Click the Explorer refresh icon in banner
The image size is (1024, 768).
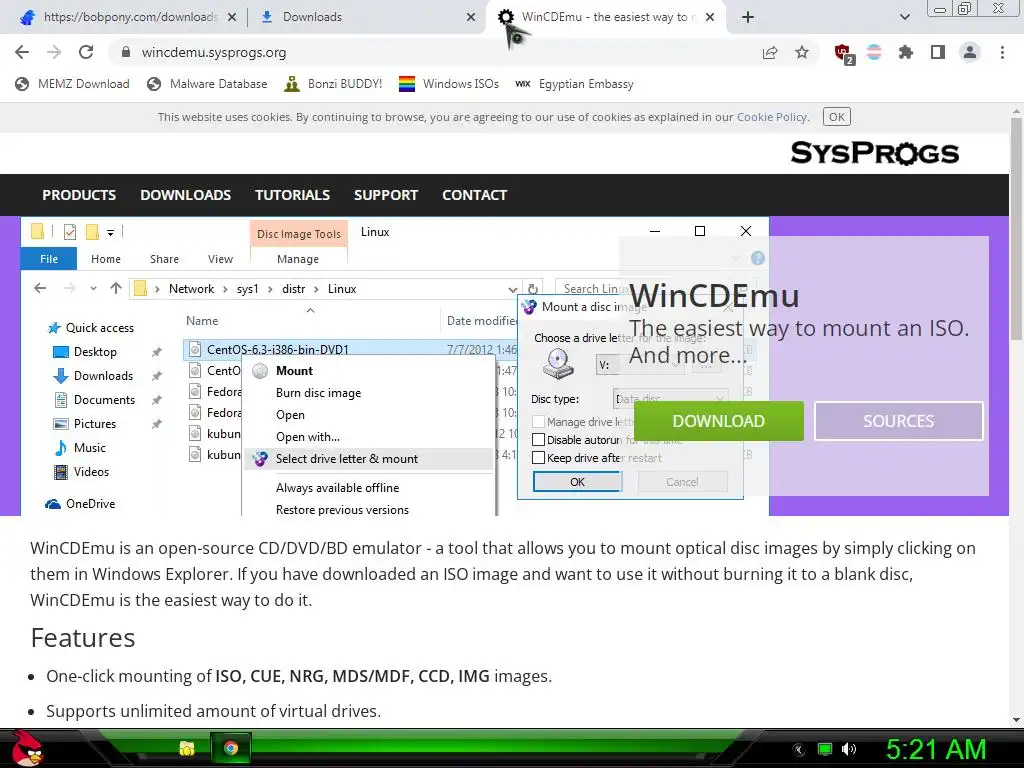[x=533, y=289]
